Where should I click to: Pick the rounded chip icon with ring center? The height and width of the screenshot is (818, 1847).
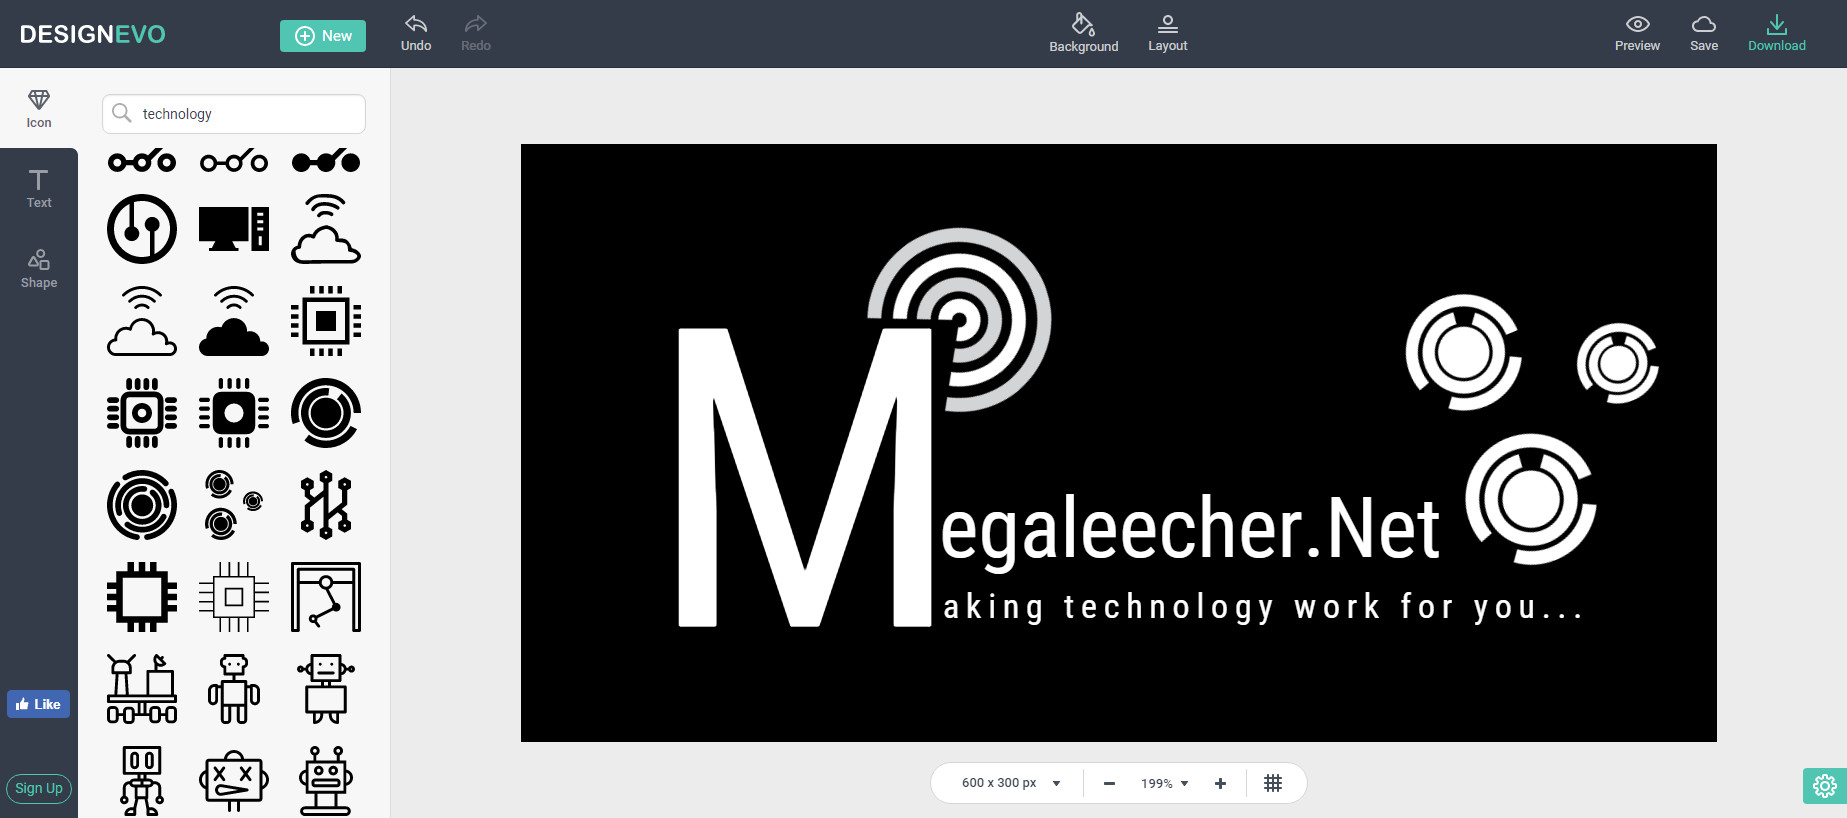click(x=142, y=413)
